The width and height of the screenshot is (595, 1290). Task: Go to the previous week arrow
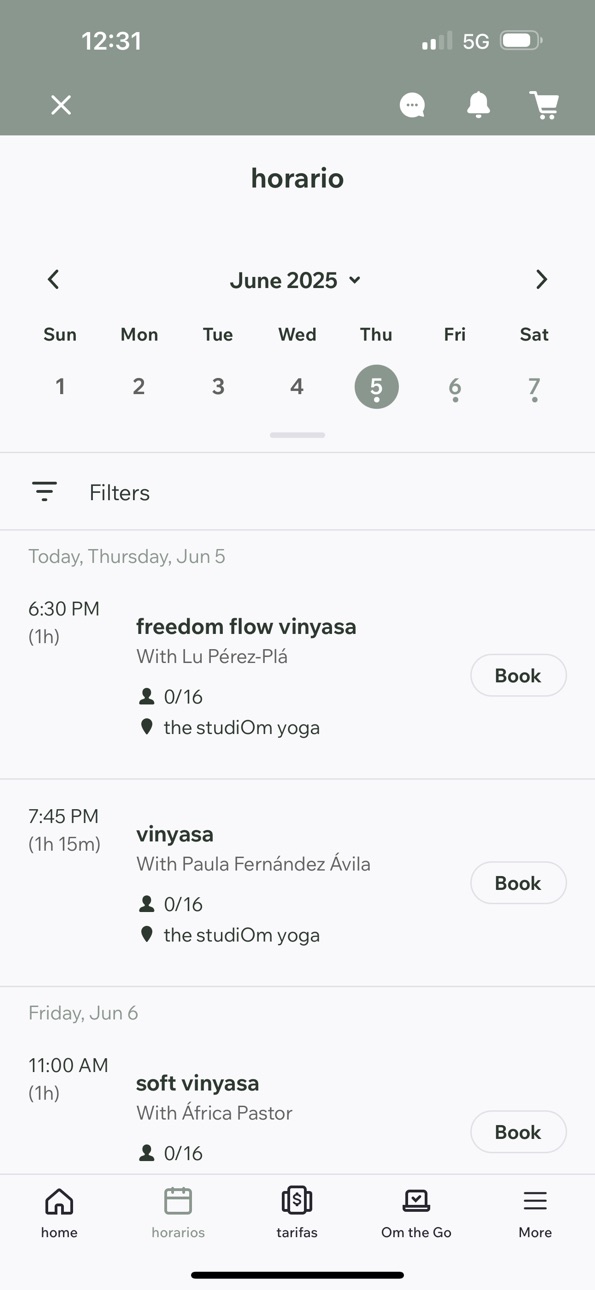54,280
